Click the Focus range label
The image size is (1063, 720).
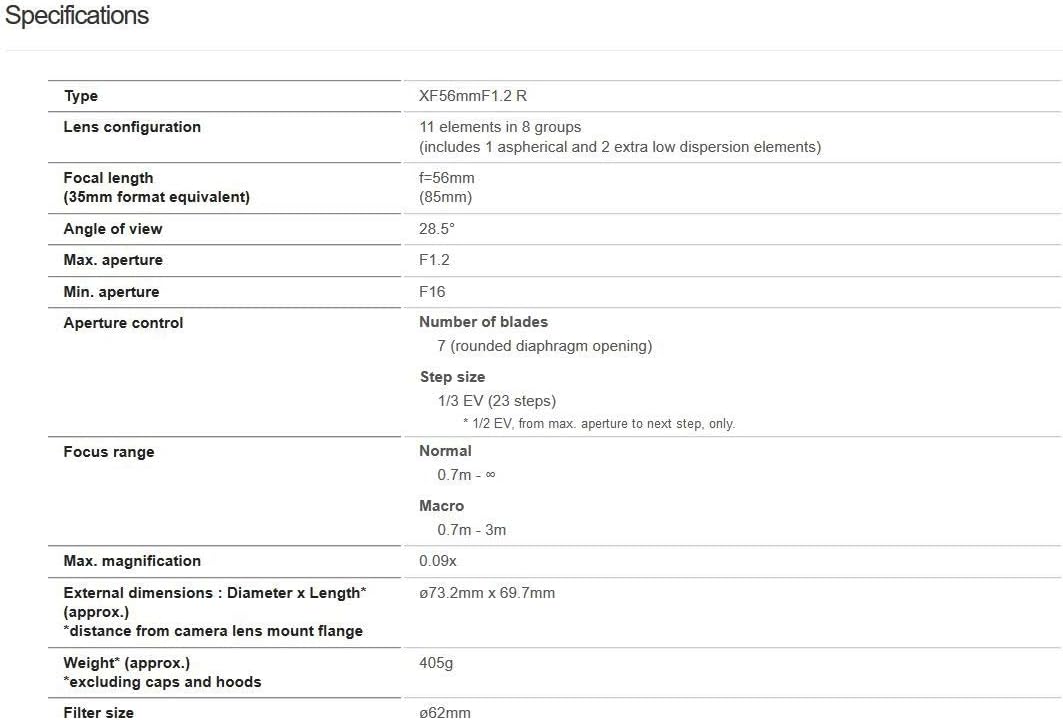coord(109,452)
